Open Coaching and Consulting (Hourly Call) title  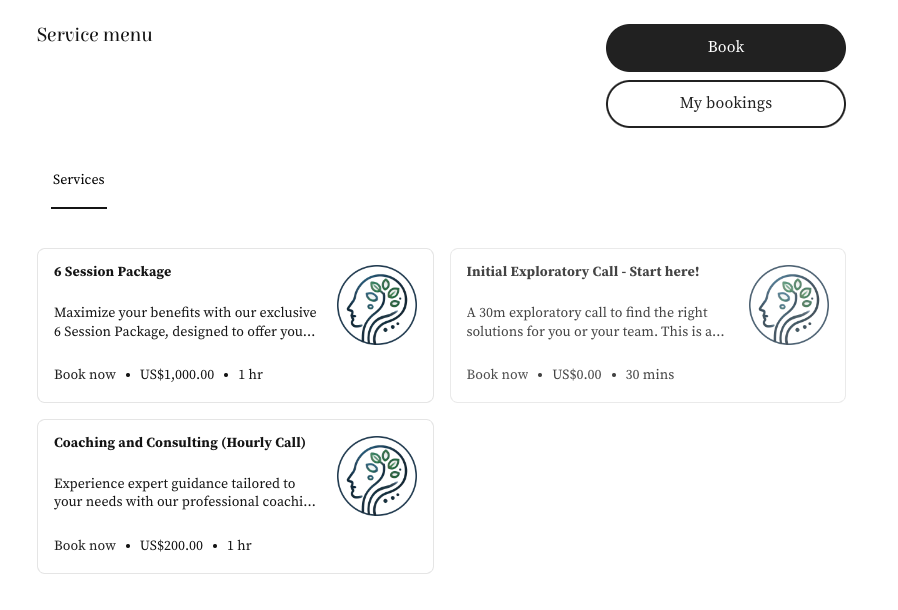point(180,443)
